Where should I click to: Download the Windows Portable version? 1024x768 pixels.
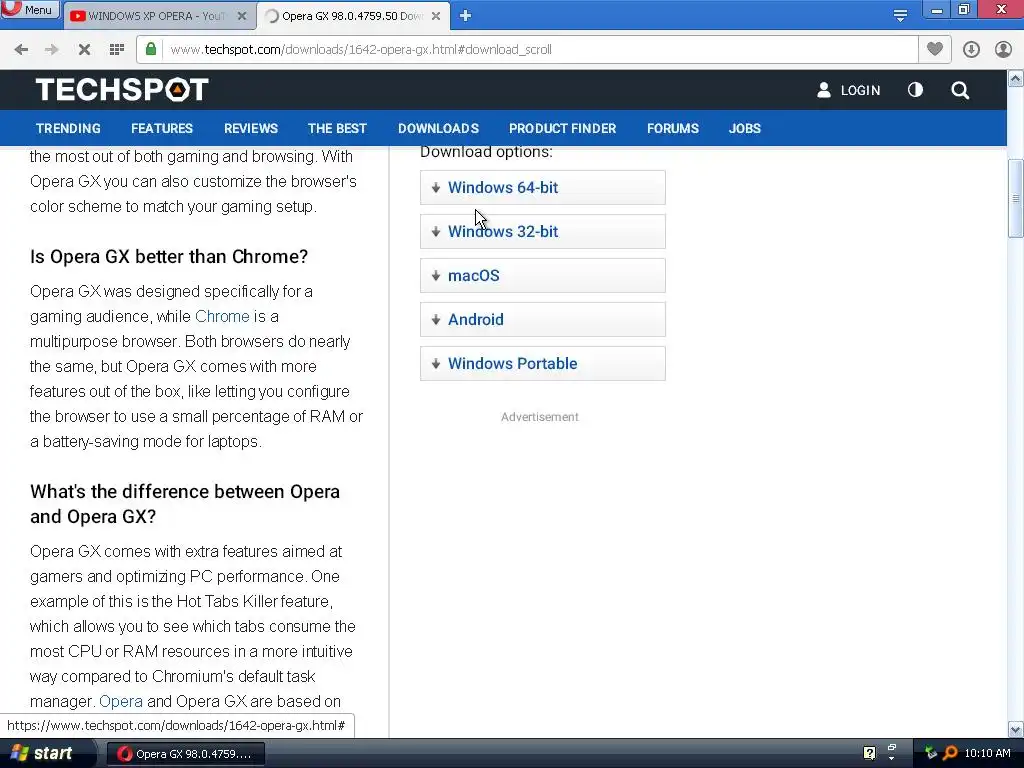[543, 363]
